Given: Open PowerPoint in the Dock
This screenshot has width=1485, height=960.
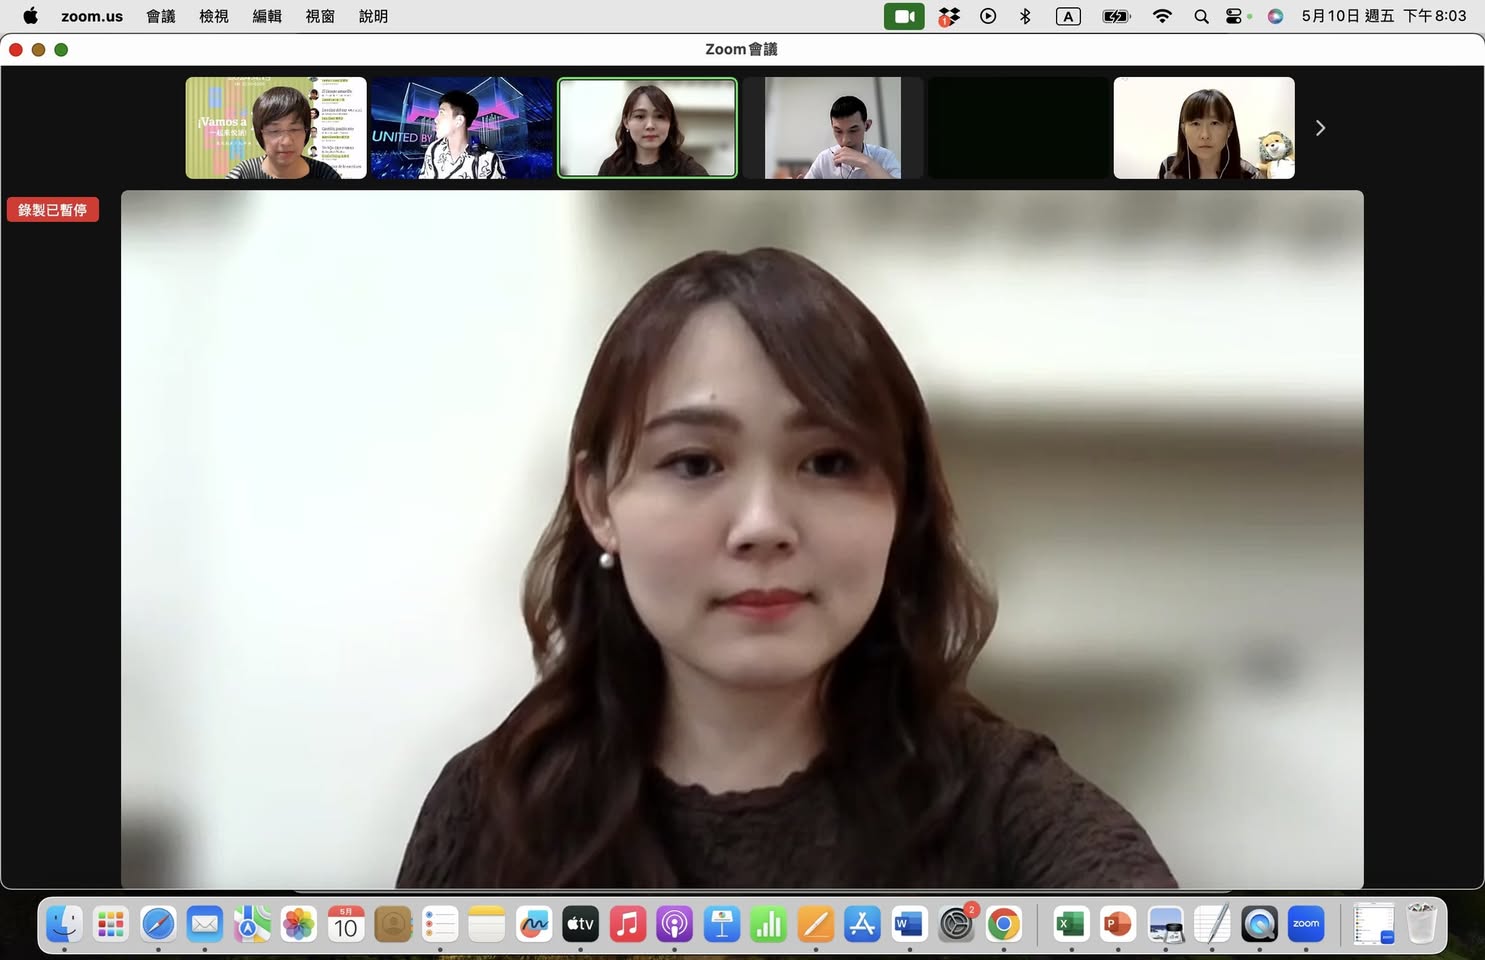Looking at the screenshot, I should pos(1118,924).
